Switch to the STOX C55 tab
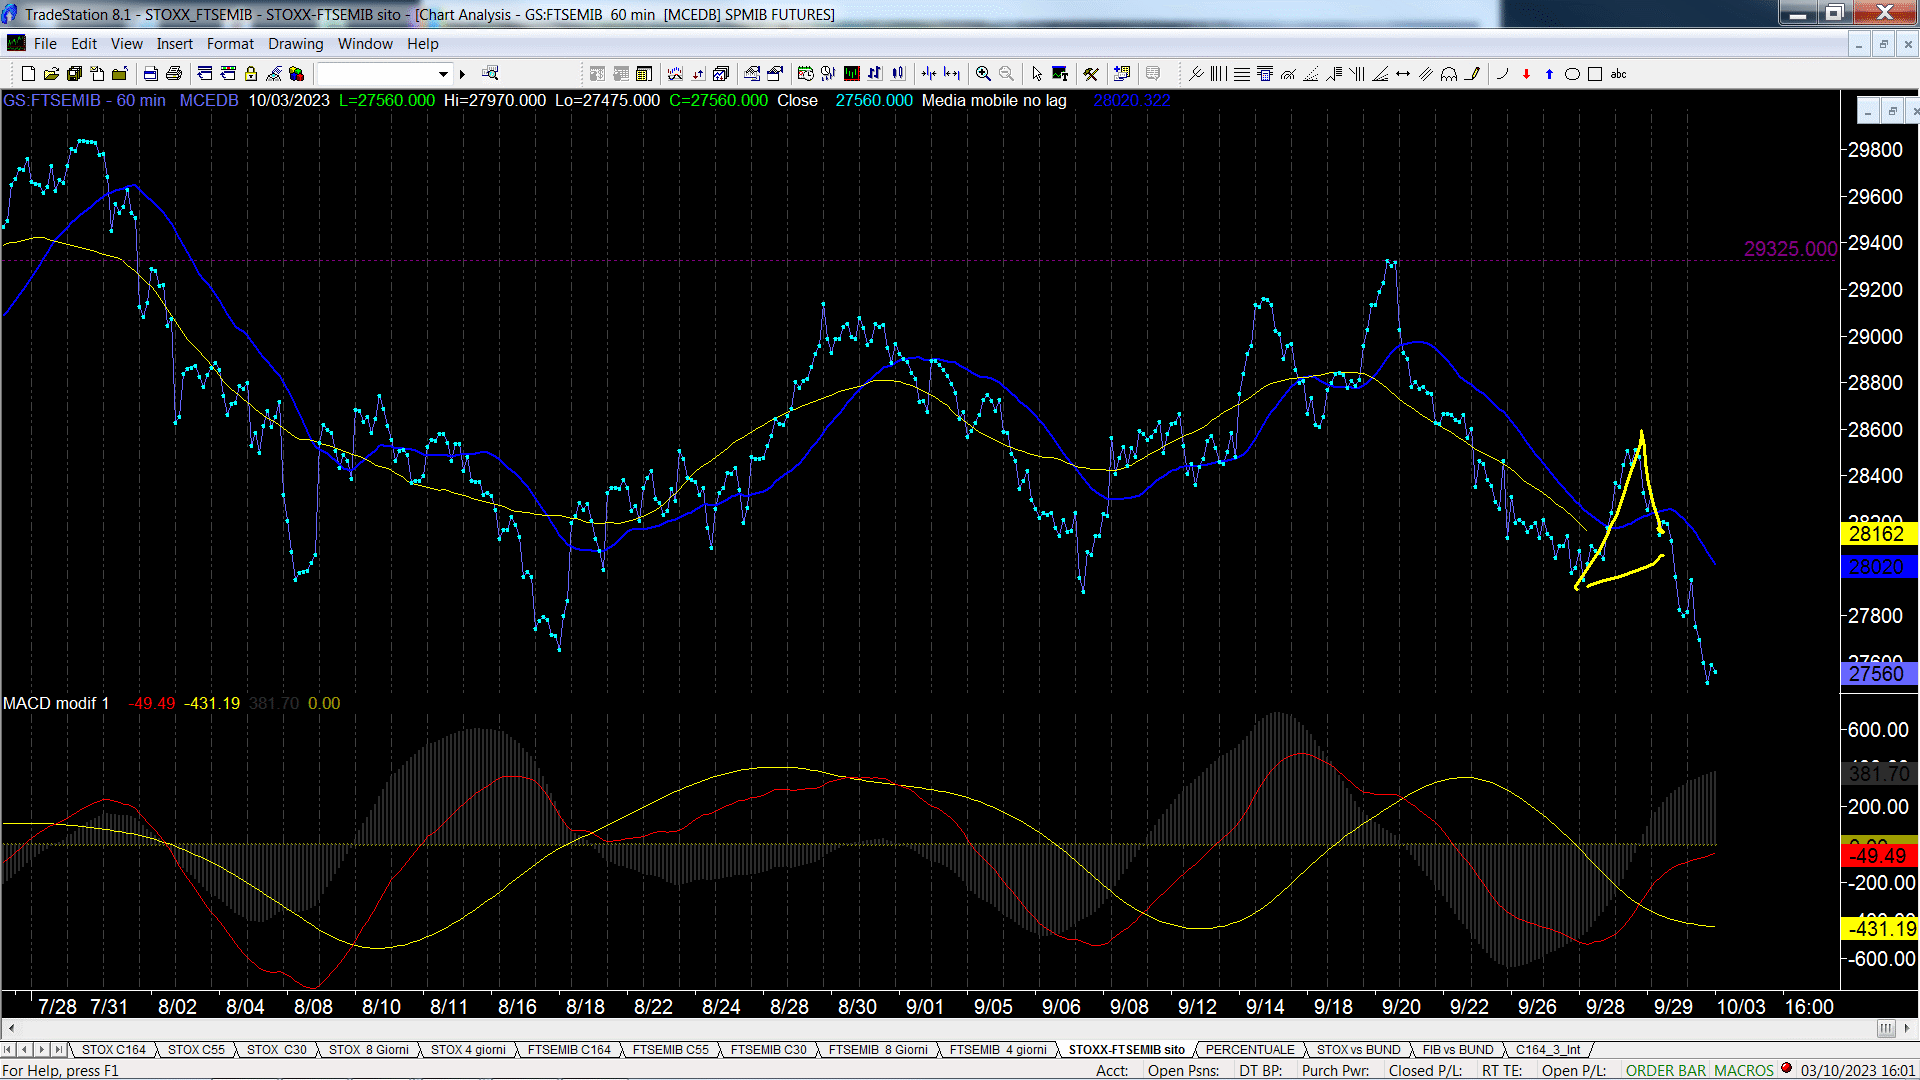 pos(196,1049)
